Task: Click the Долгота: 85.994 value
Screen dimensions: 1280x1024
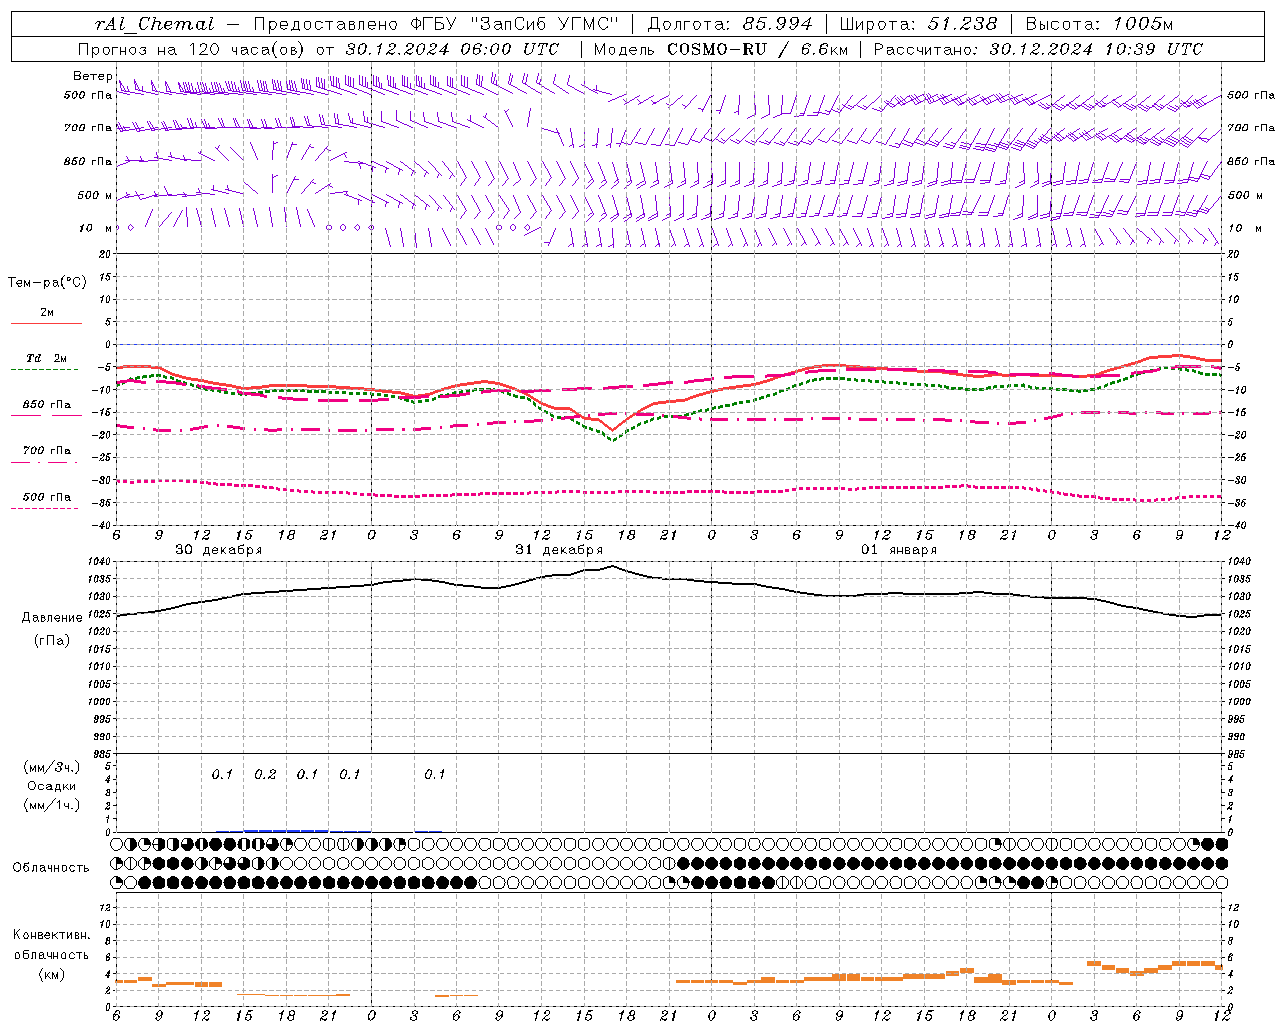Action: (x=730, y=24)
